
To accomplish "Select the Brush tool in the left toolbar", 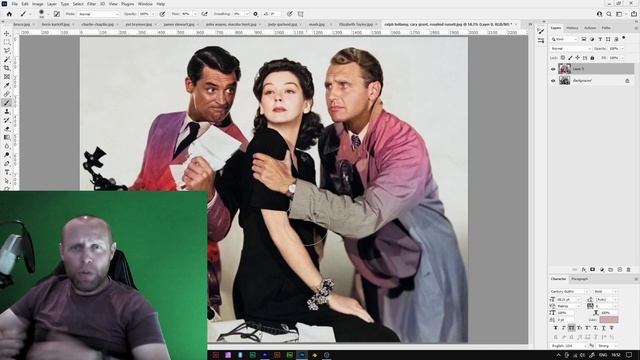I will pos(7,103).
